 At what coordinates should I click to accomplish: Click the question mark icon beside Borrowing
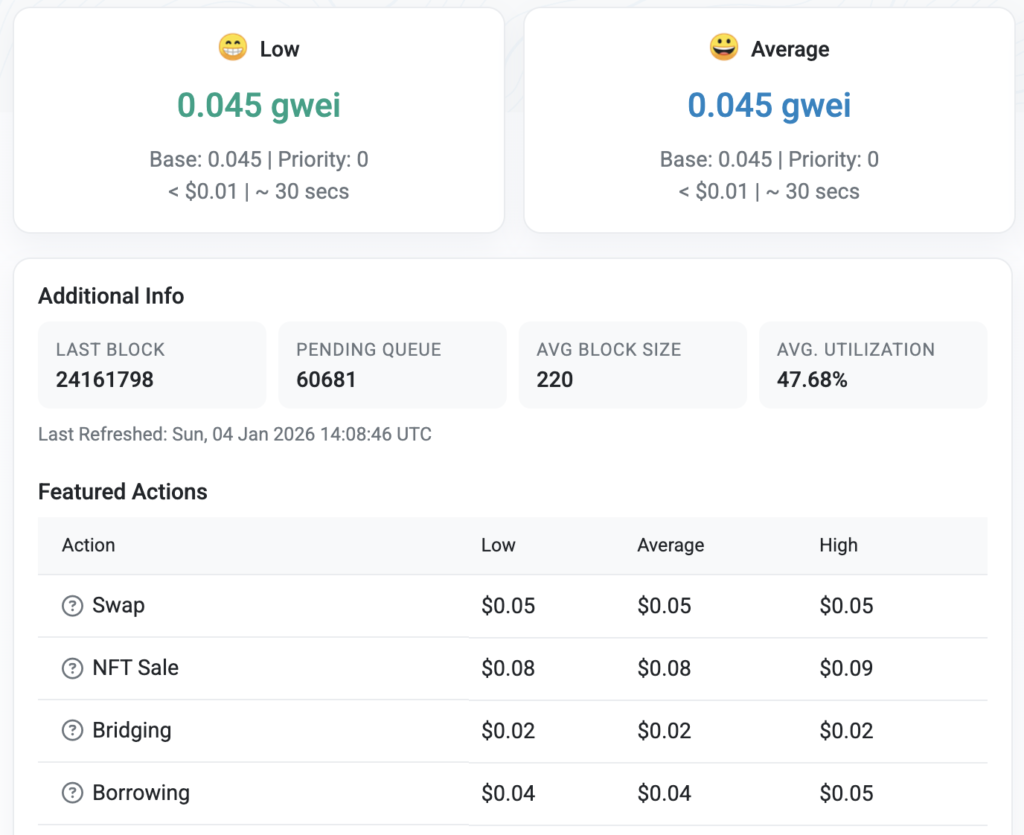click(72, 793)
